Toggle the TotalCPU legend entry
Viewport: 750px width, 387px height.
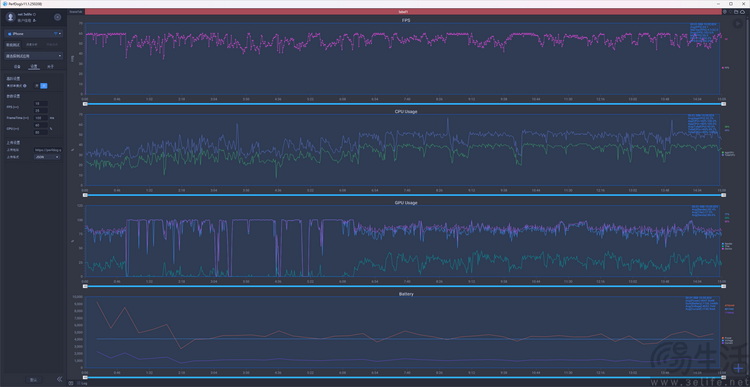[x=728, y=155]
